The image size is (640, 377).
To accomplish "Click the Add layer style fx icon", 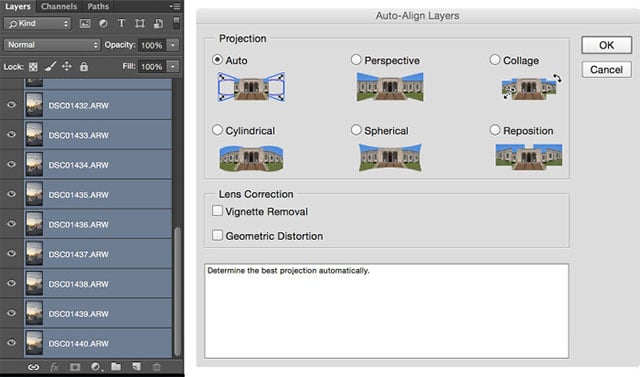I will [x=54, y=367].
